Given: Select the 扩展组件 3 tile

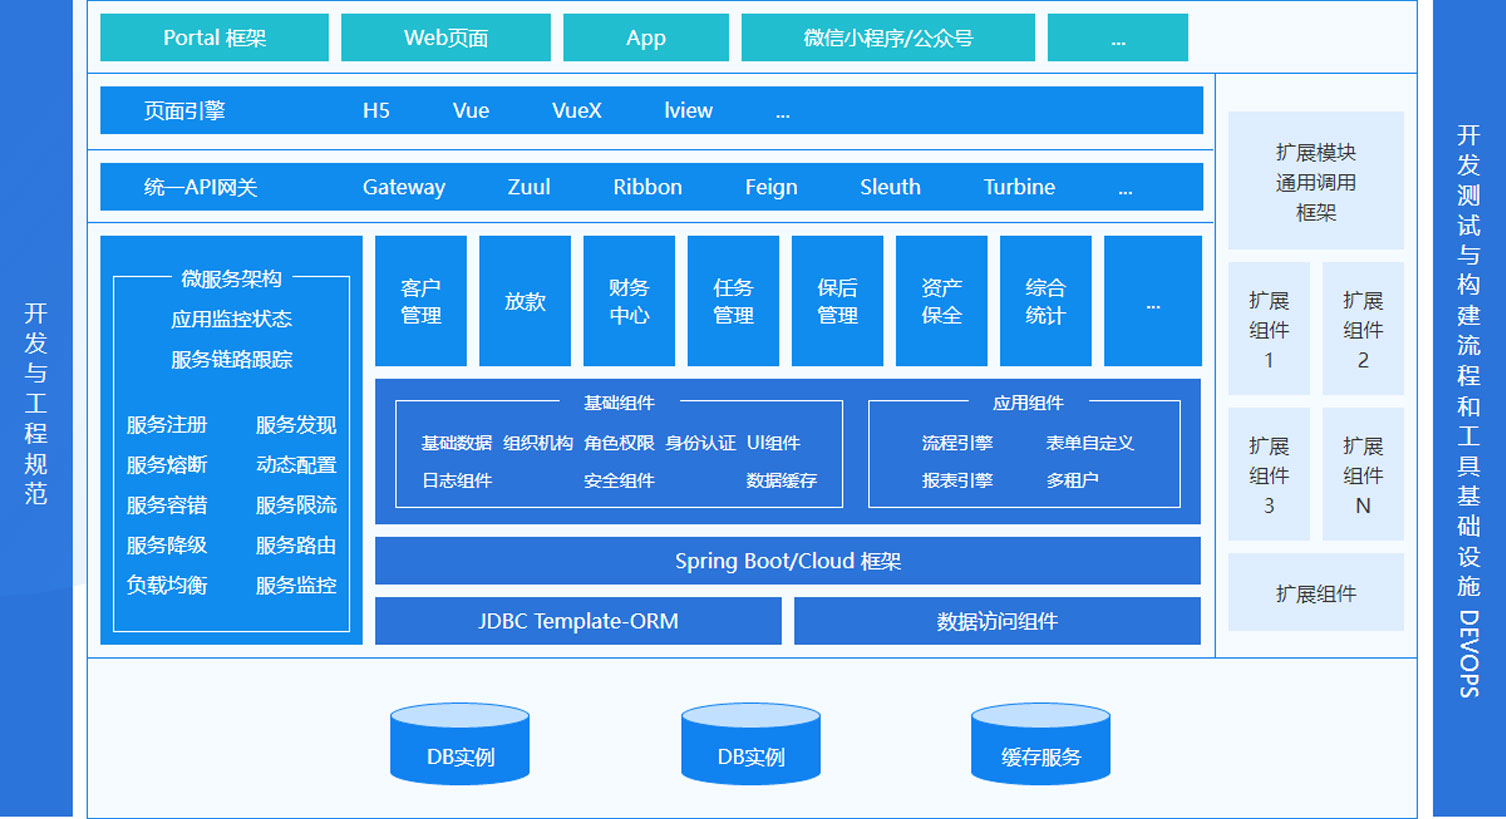Looking at the screenshot, I should click(x=1268, y=475).
